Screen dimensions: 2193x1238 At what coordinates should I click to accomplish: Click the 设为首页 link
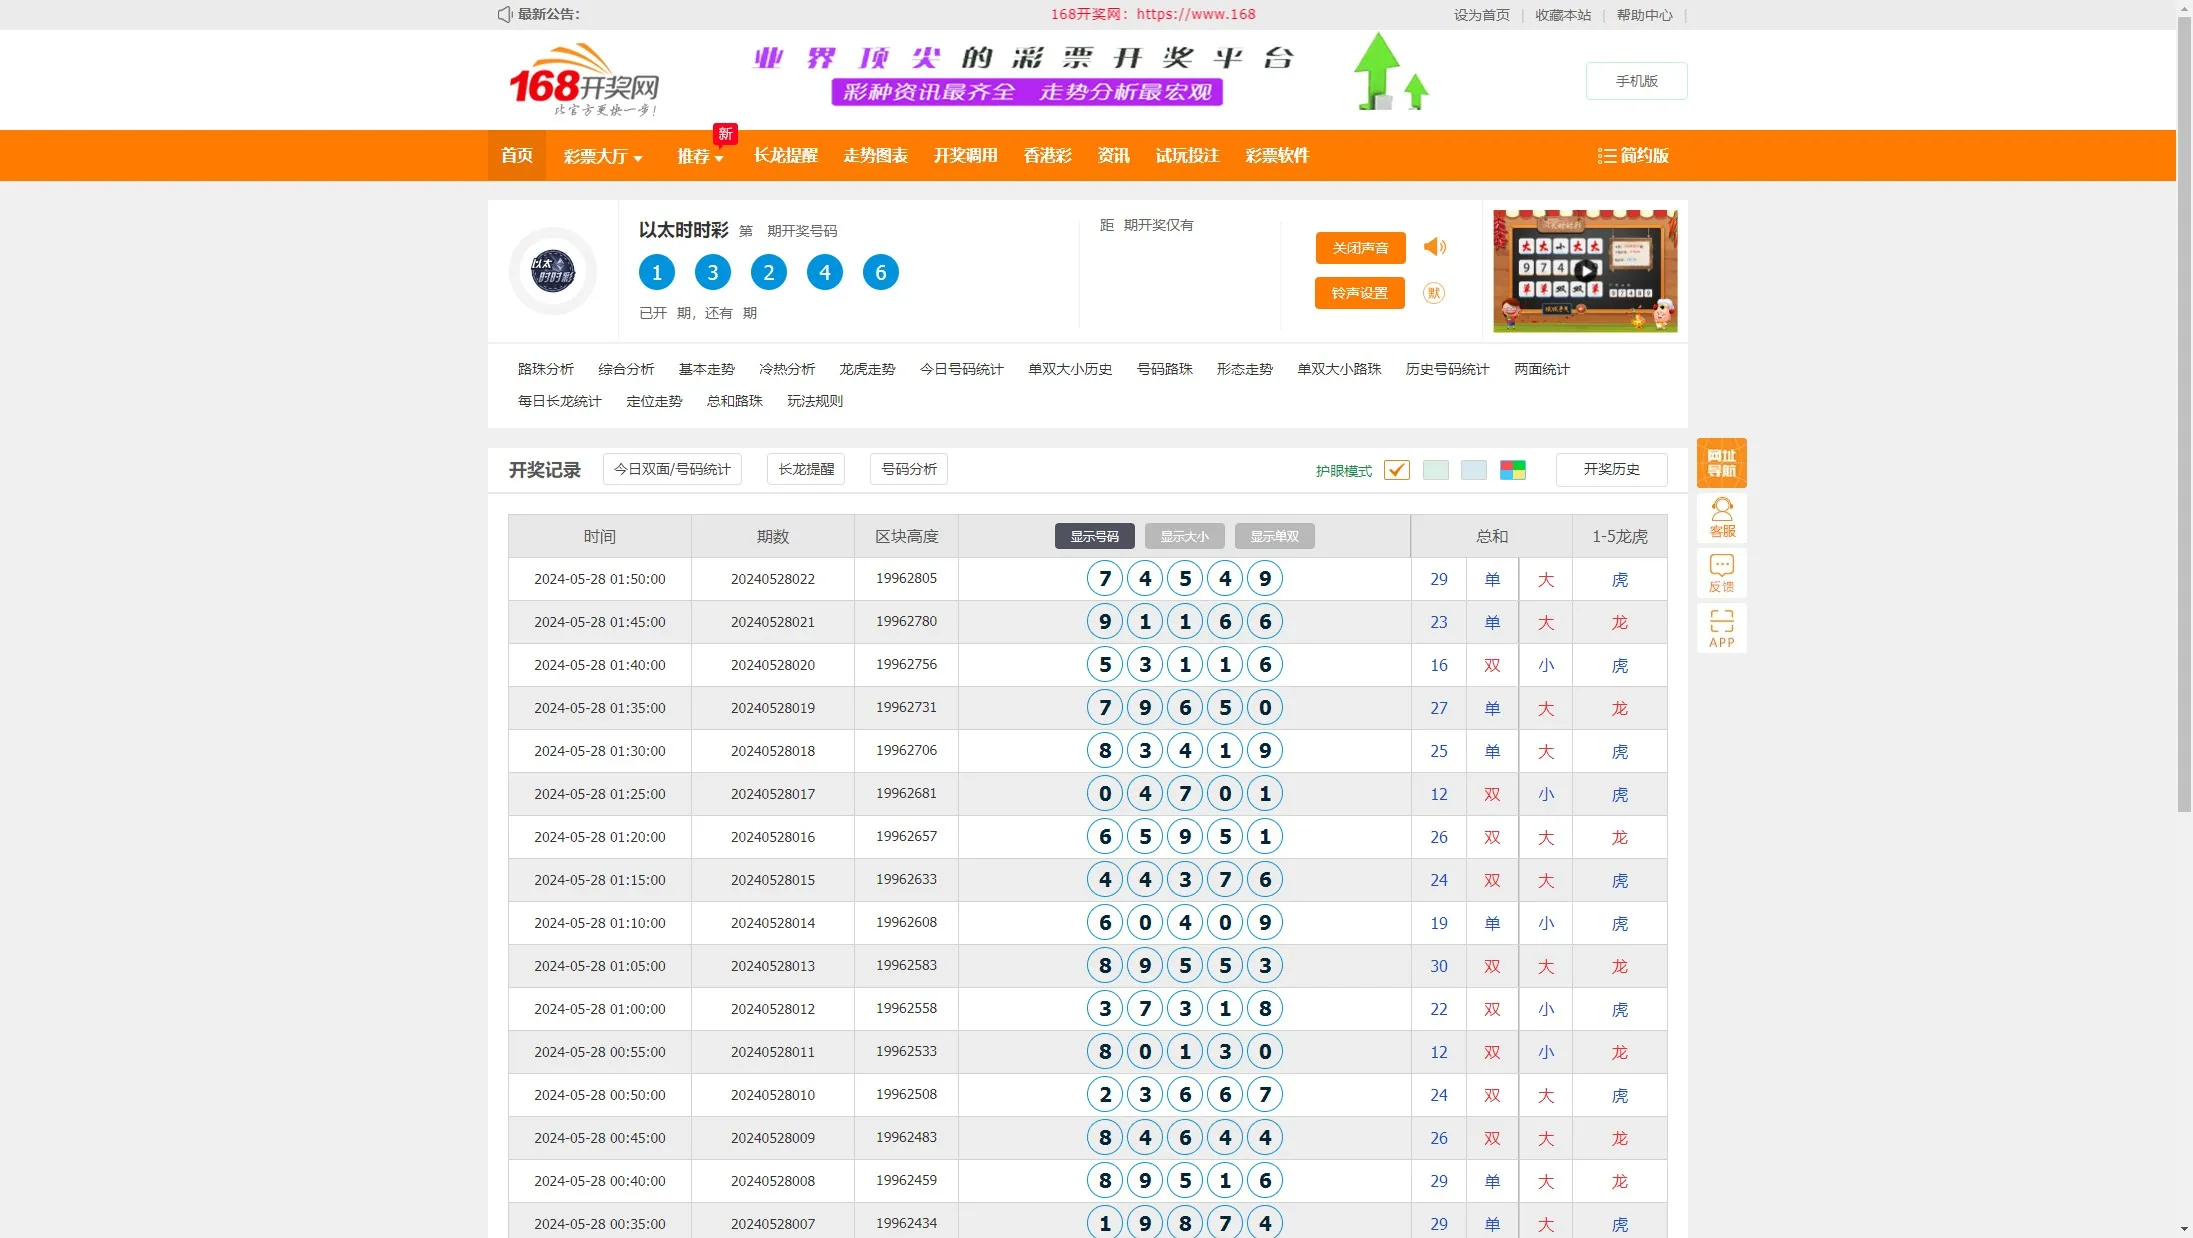(x=1481, y=15)
